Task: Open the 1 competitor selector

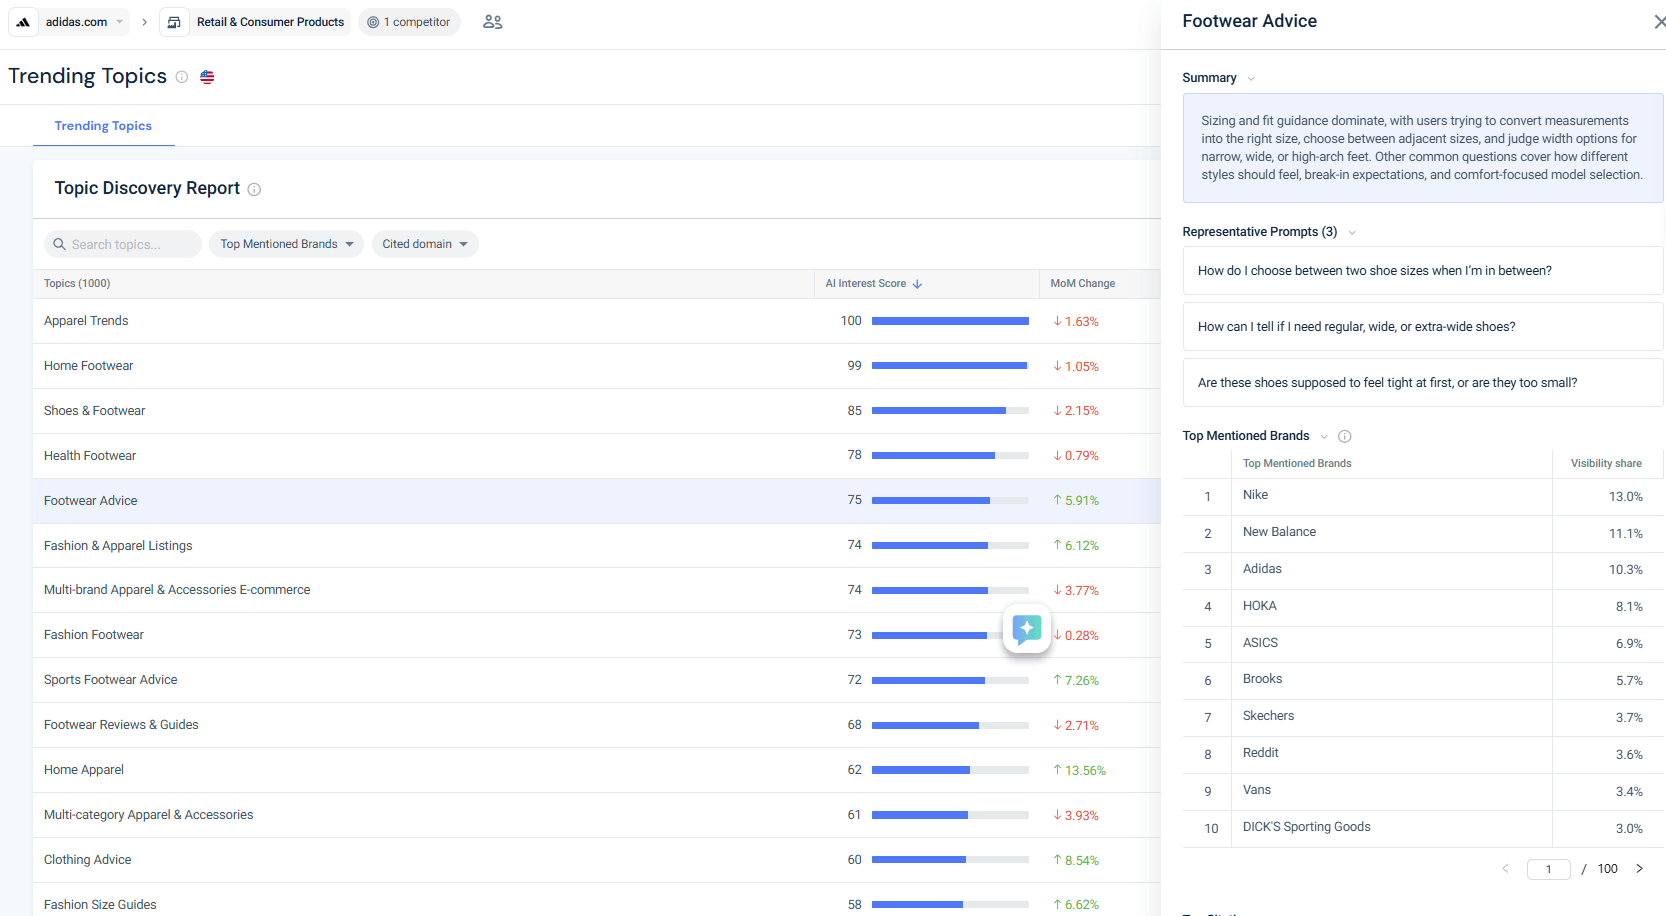Action: coord(409,22)
